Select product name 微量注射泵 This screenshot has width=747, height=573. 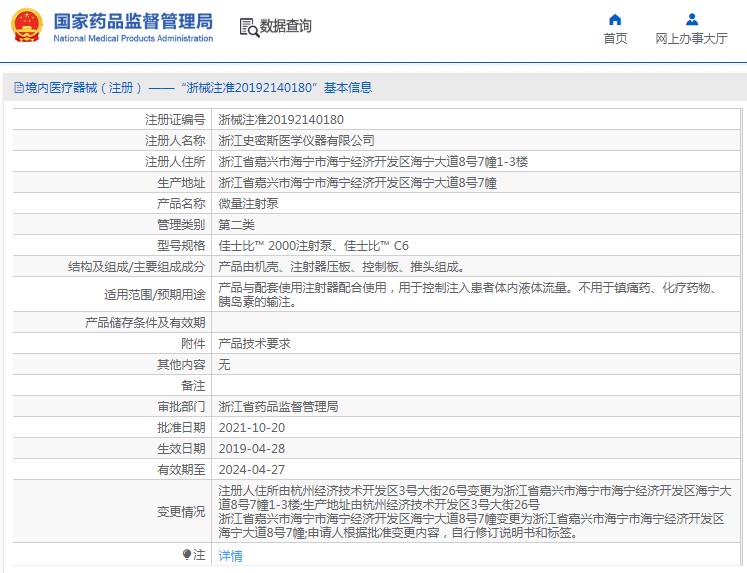pos(248,203)
